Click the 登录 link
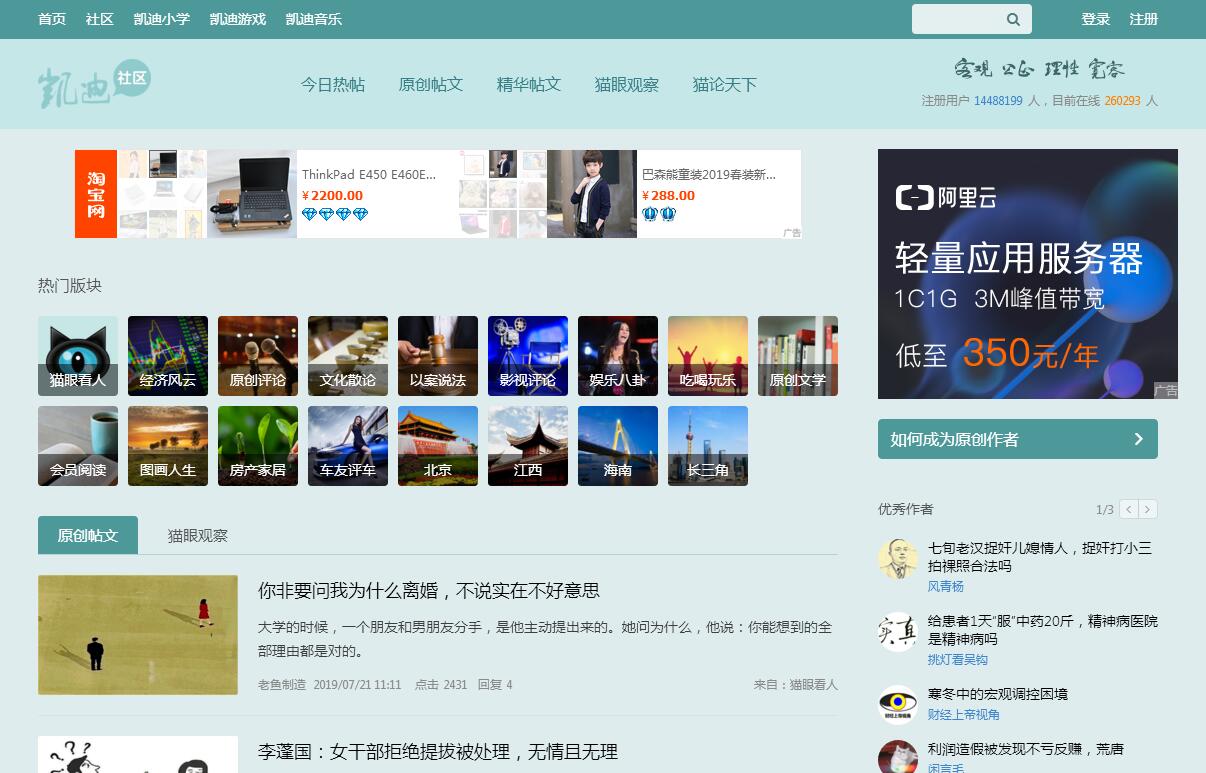 pos(1096,19)
